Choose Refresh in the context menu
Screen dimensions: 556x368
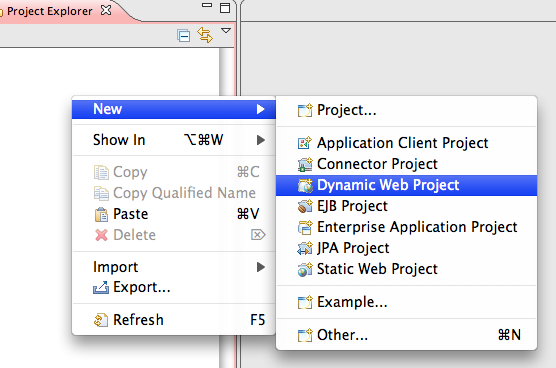point(174,320)
